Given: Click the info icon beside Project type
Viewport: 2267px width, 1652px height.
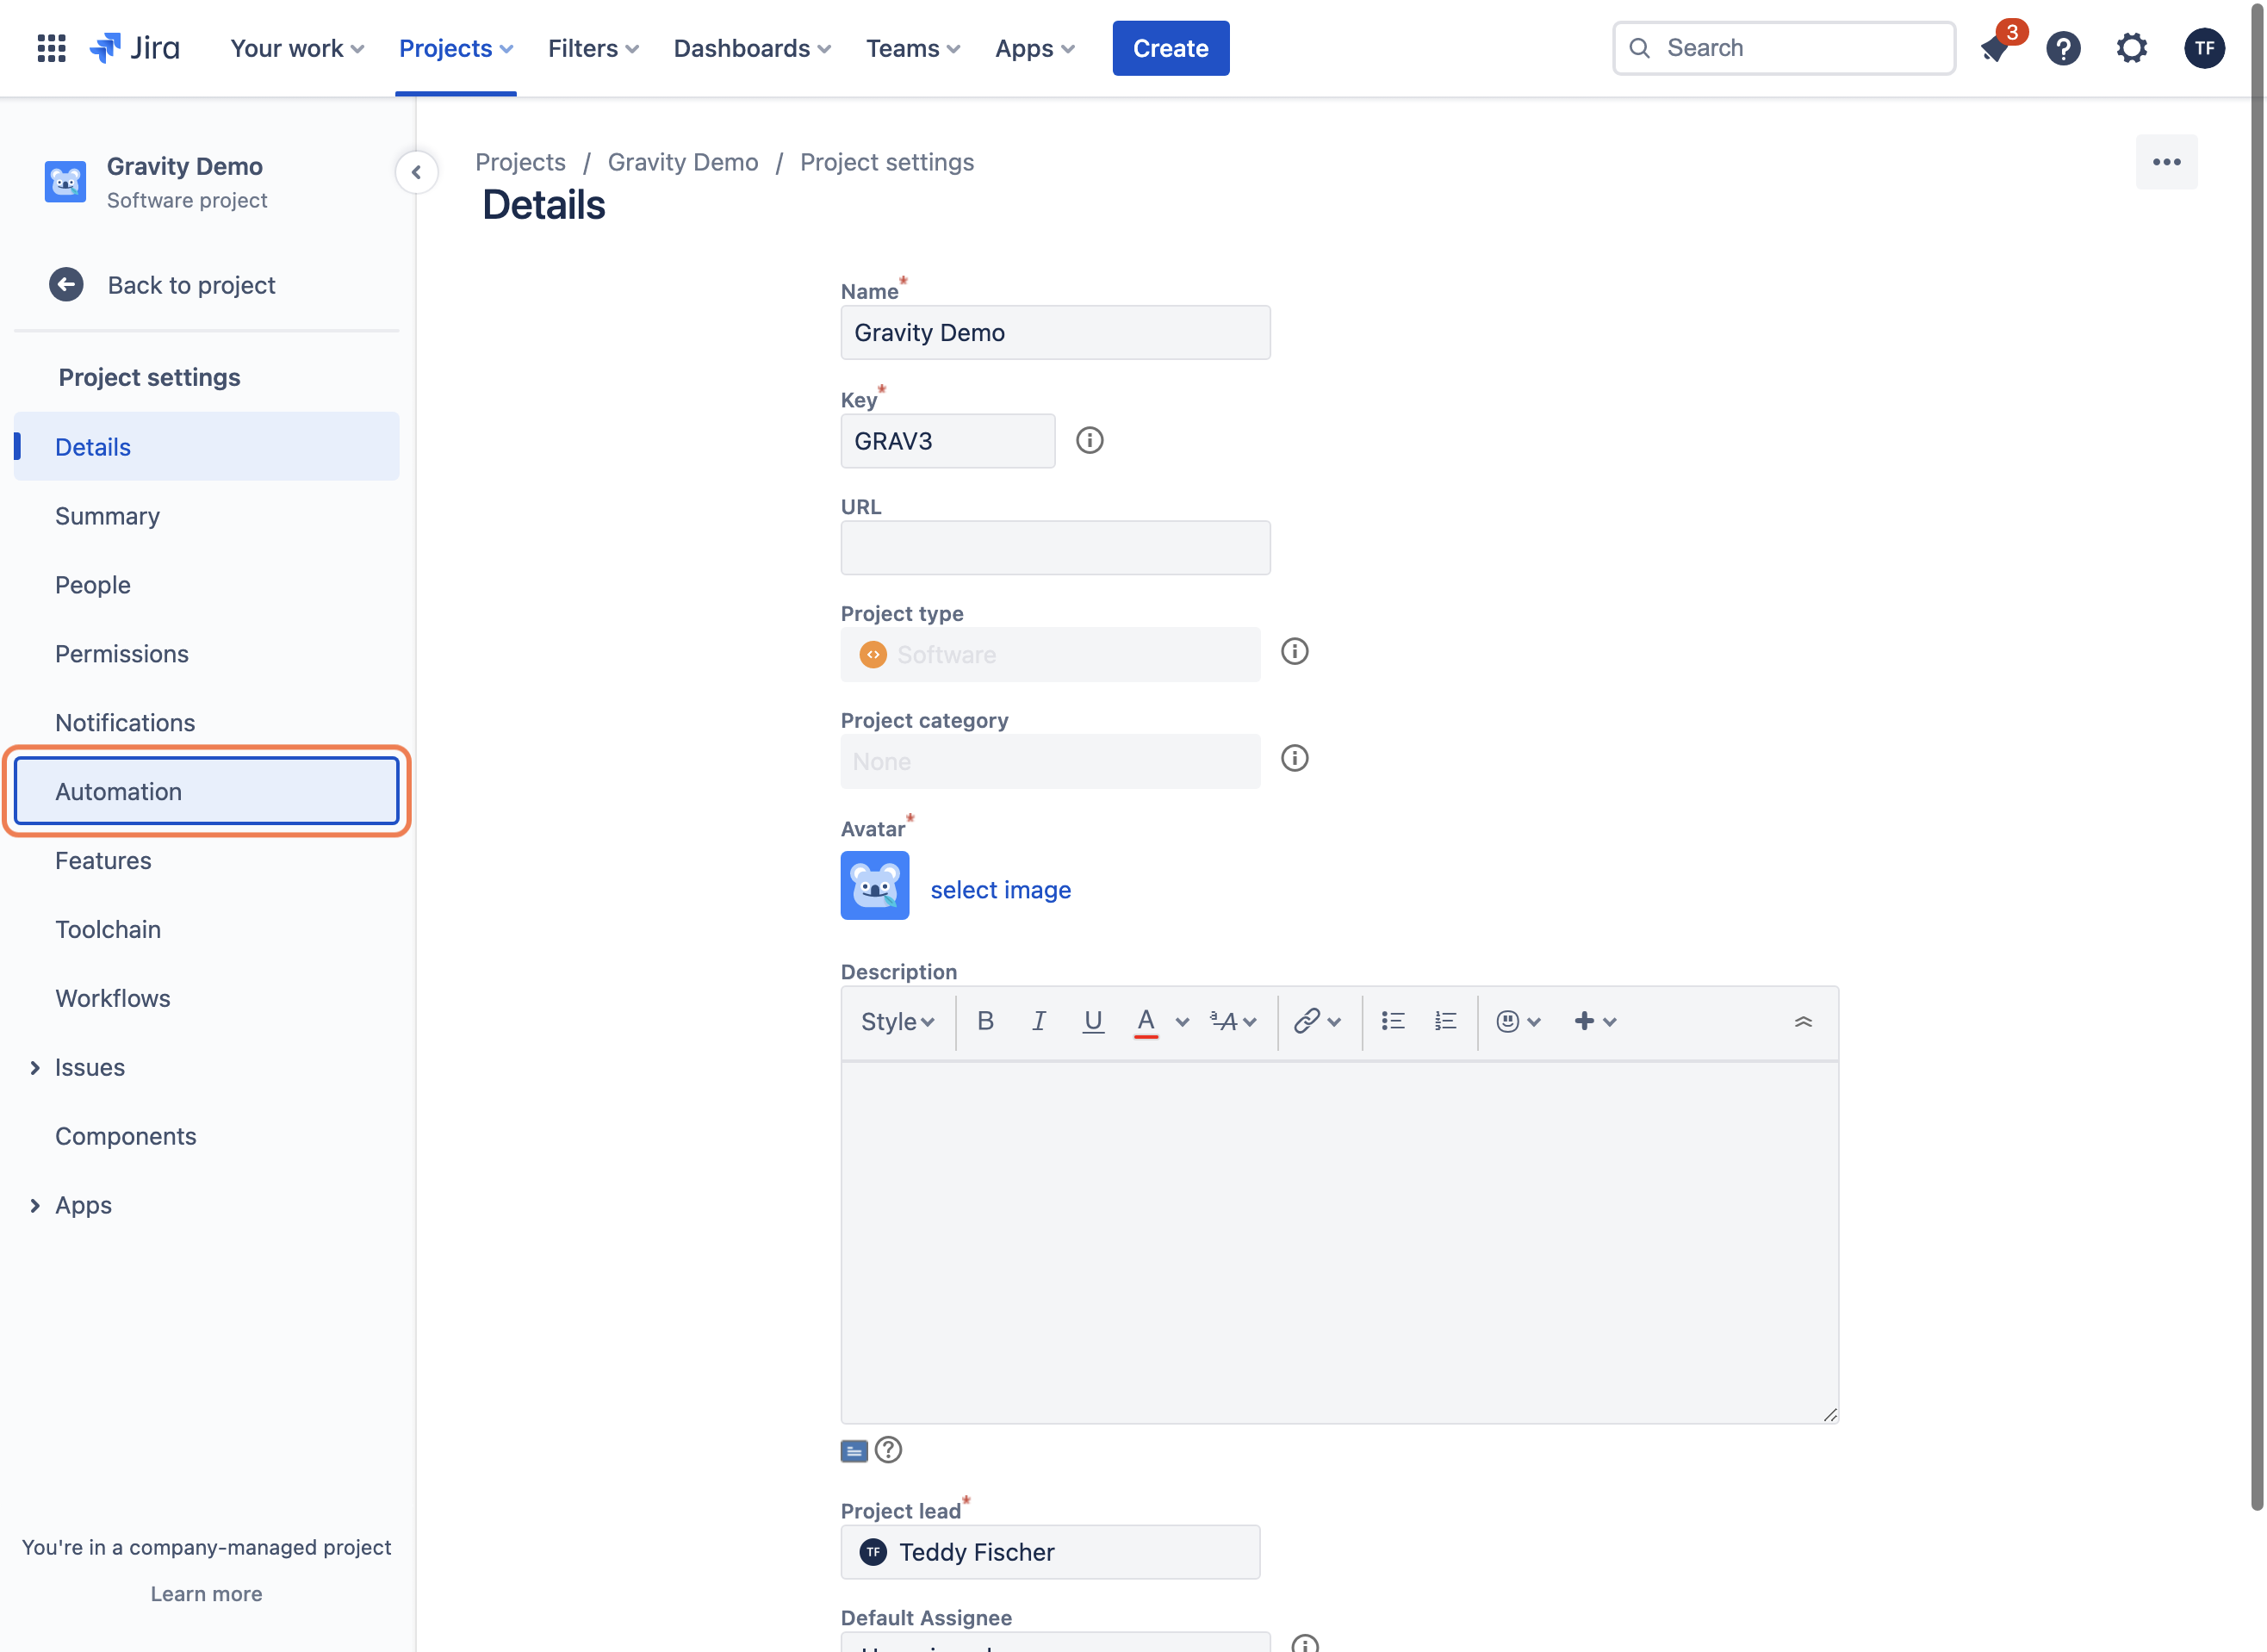Looking at the screenshot, I should (x=1294, y=652).
